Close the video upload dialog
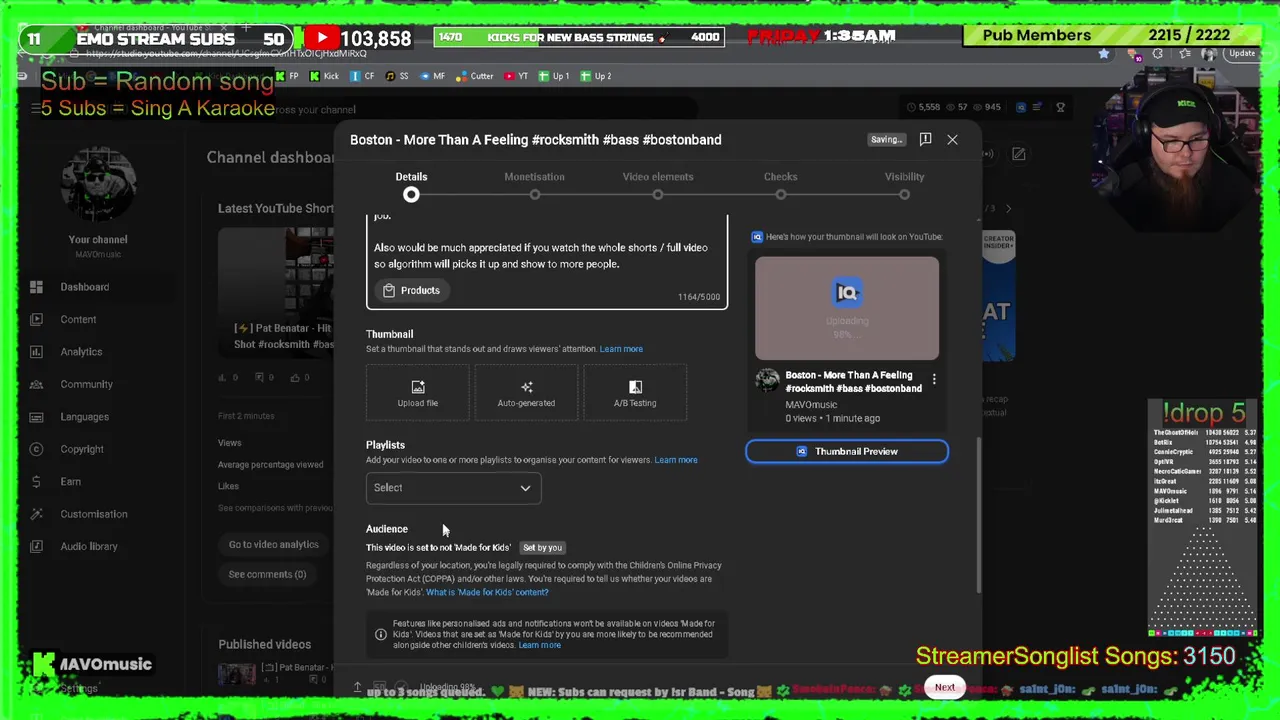This screenshot has height=720, width=1280. tap(952, 140)
